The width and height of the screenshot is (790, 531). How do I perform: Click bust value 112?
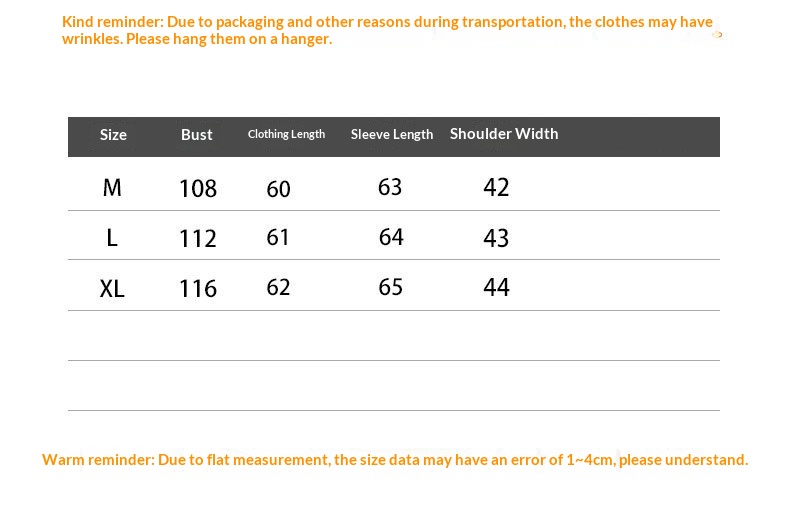click(198, 238)
